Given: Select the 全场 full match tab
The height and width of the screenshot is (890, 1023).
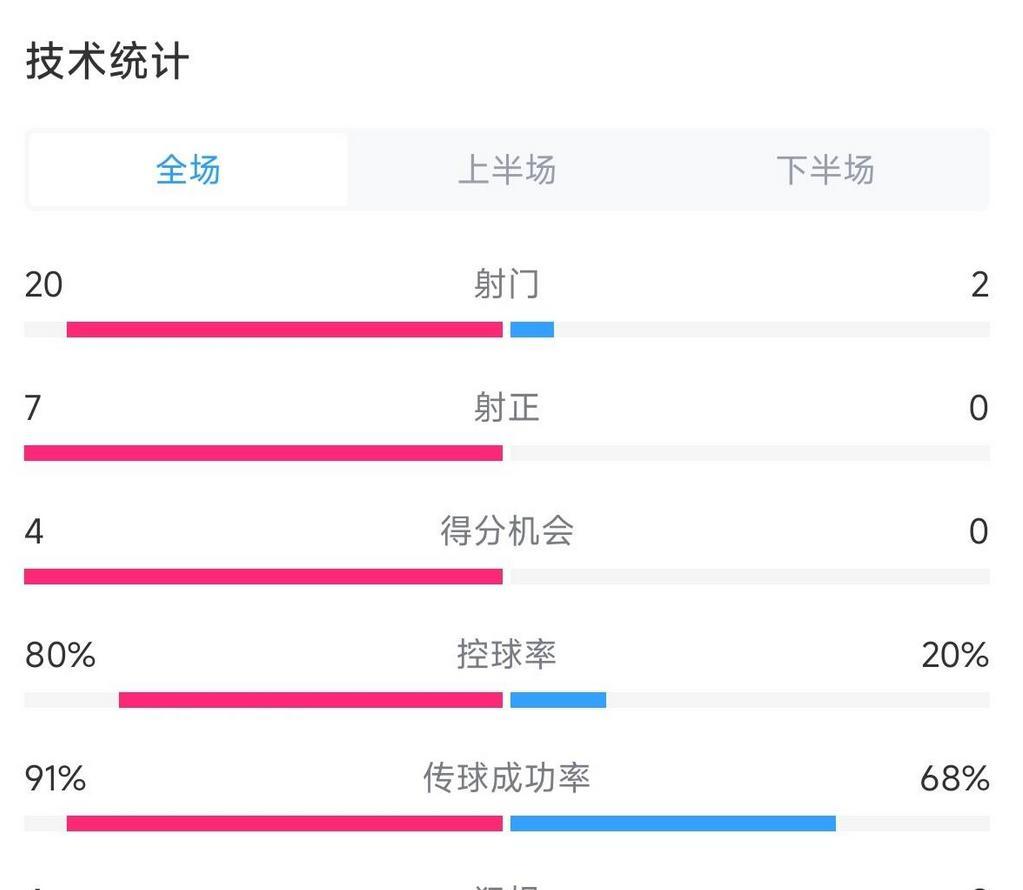Looking at the screenshot, I should [188, 170].
